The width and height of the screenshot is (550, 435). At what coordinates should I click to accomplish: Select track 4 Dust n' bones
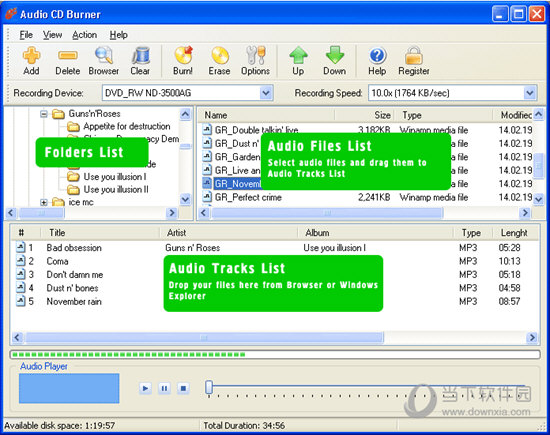72,288
